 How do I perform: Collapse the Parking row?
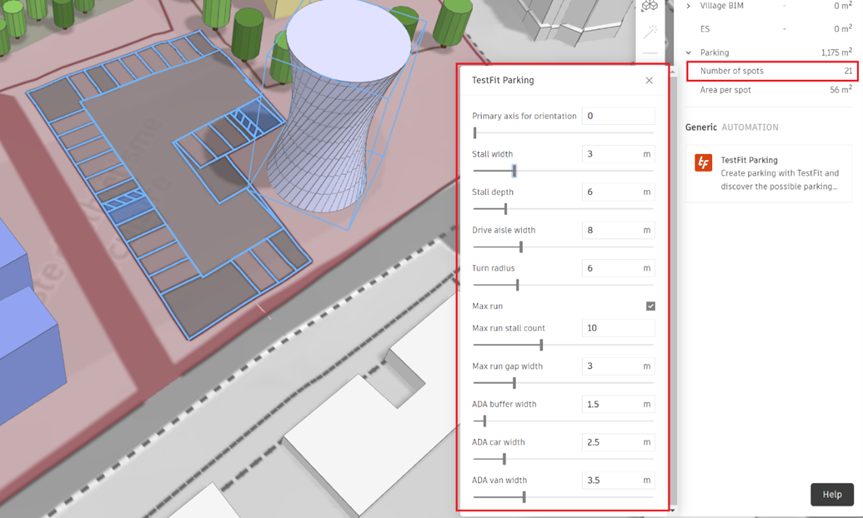(x=689, y=52)
